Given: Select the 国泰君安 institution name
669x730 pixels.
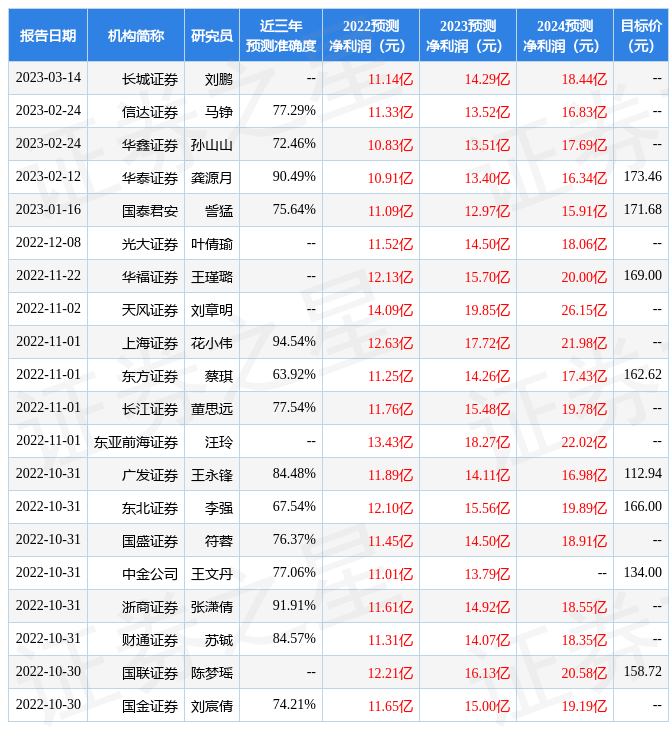Looking at the screenshot, I should point(150,210).
